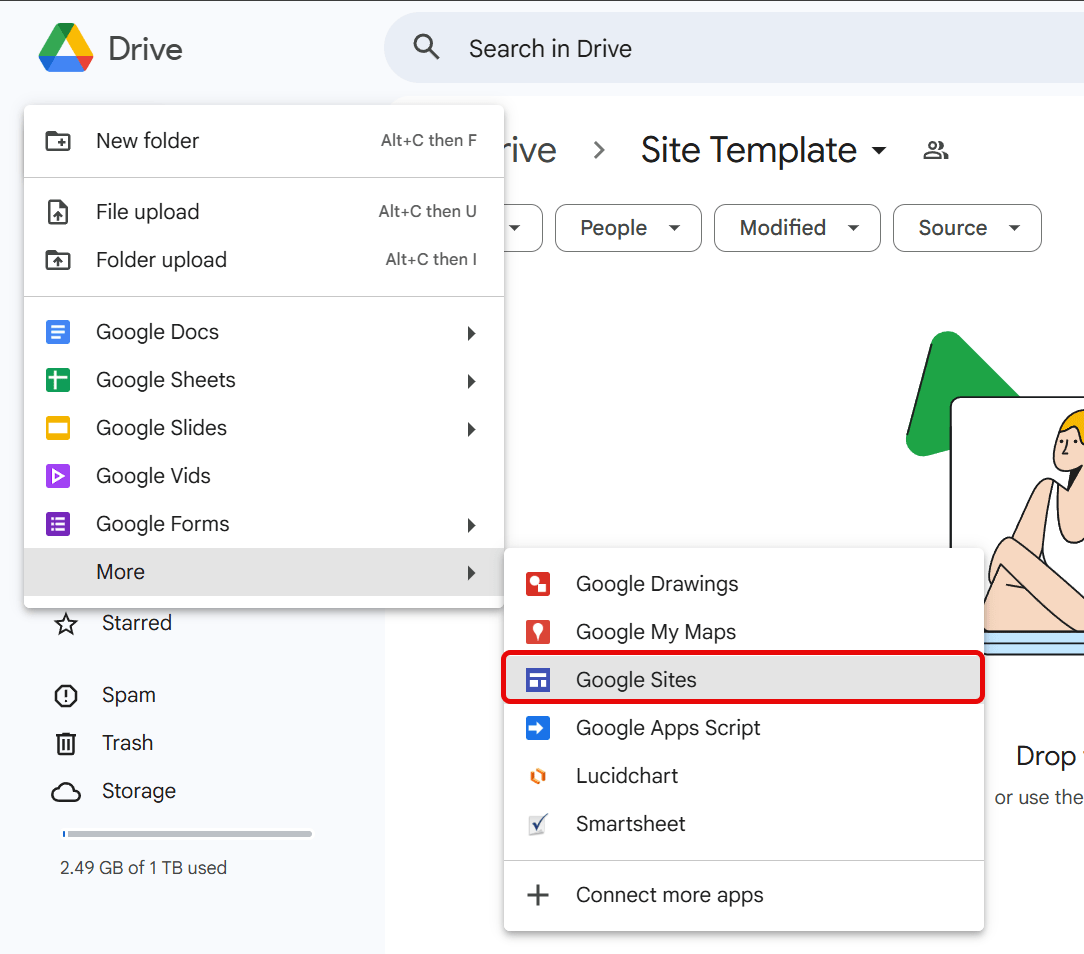Click the Starred star icon
The width and height of the screenshot is (1084, 954).
66,624
